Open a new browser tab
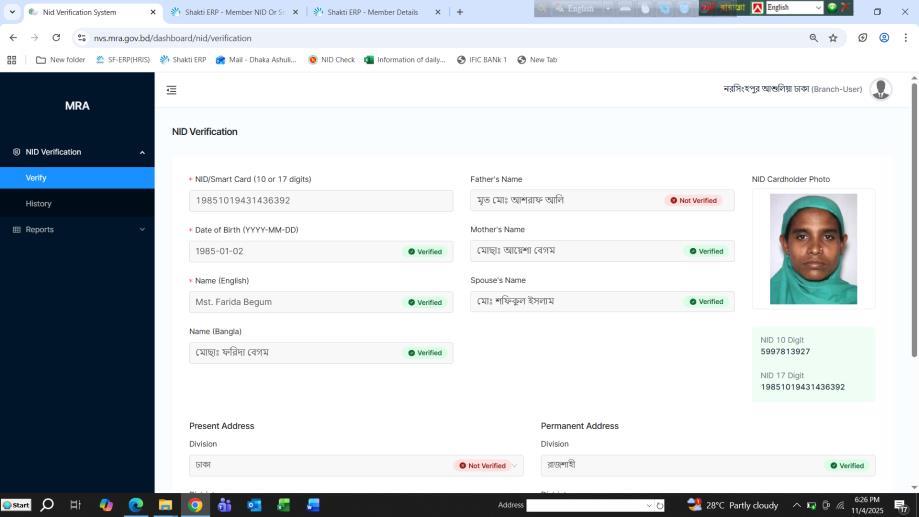 click(x=460, y=12)
